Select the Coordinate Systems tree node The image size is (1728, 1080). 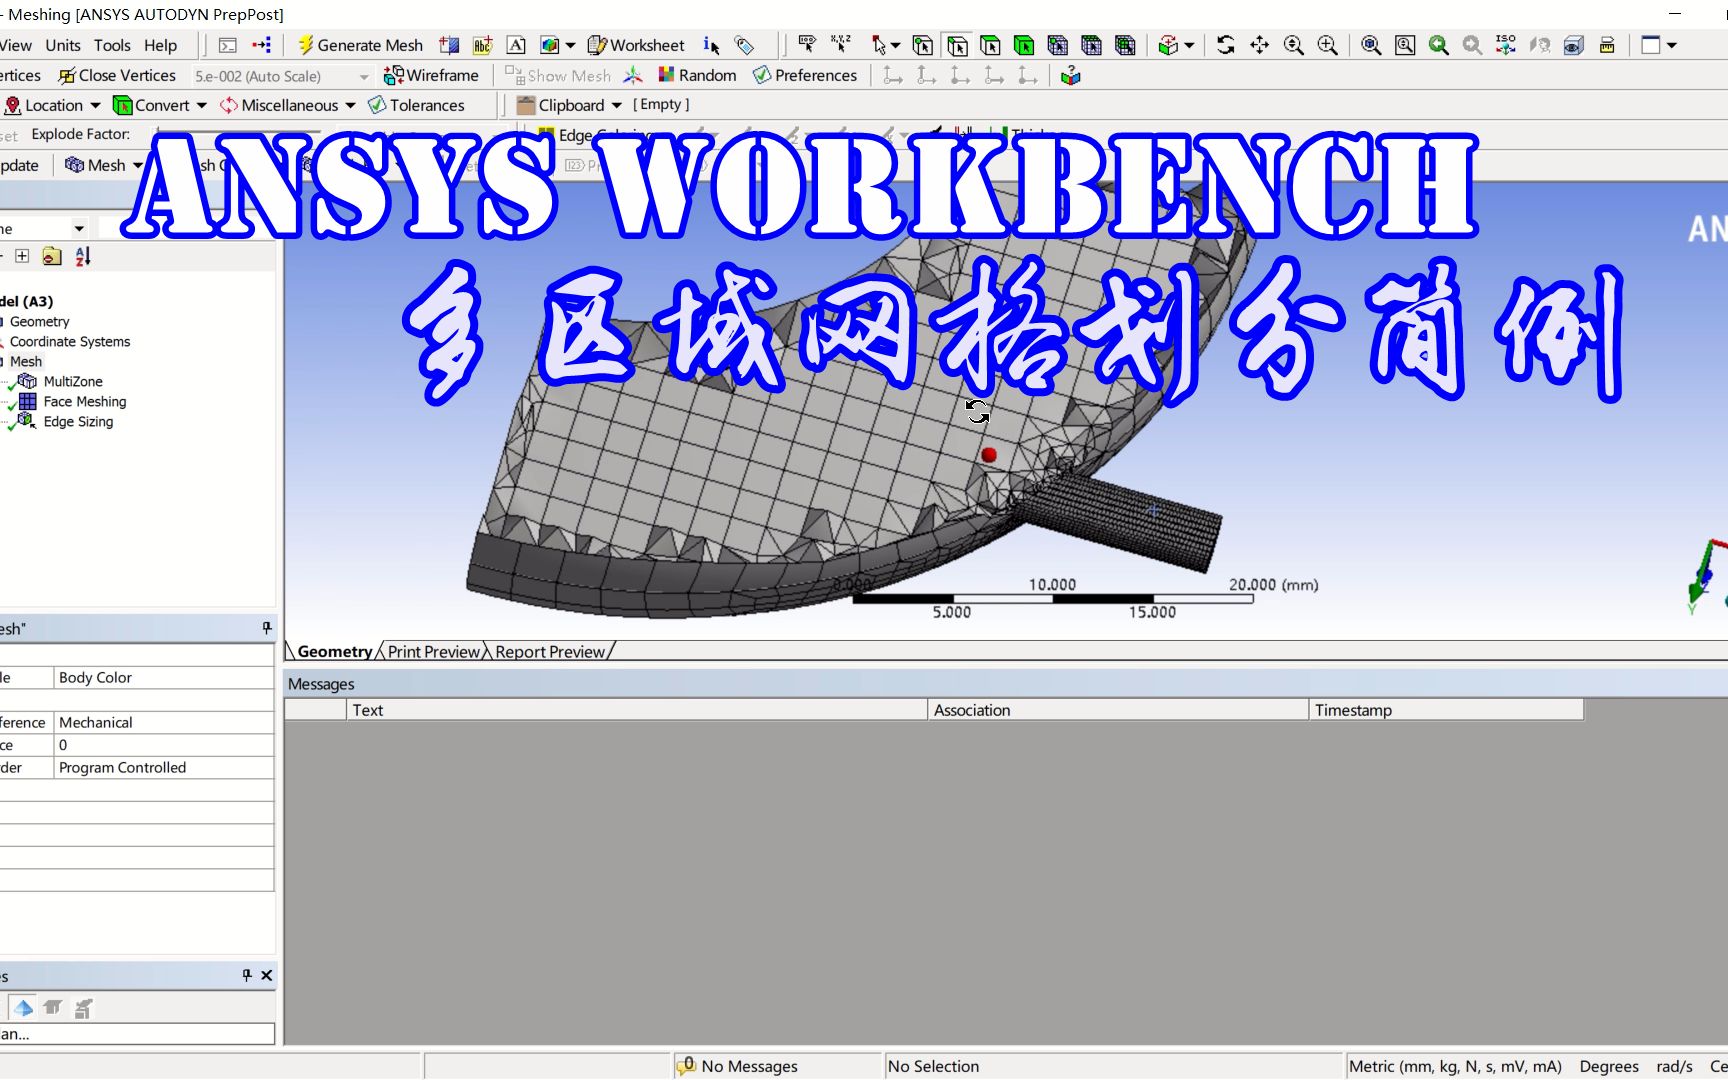click(70, 341)
